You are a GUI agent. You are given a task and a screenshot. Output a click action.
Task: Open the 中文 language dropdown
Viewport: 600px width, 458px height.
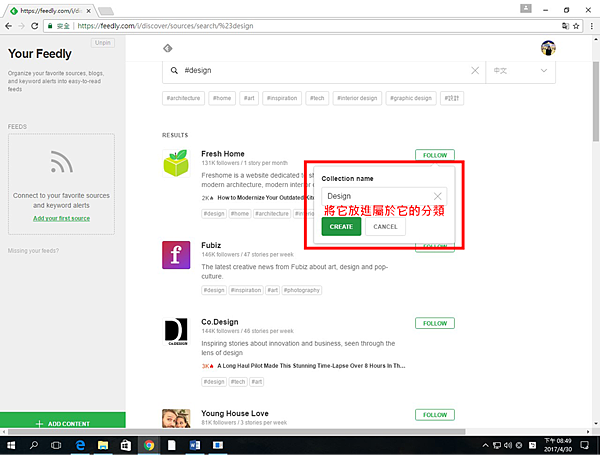[520, 70]
